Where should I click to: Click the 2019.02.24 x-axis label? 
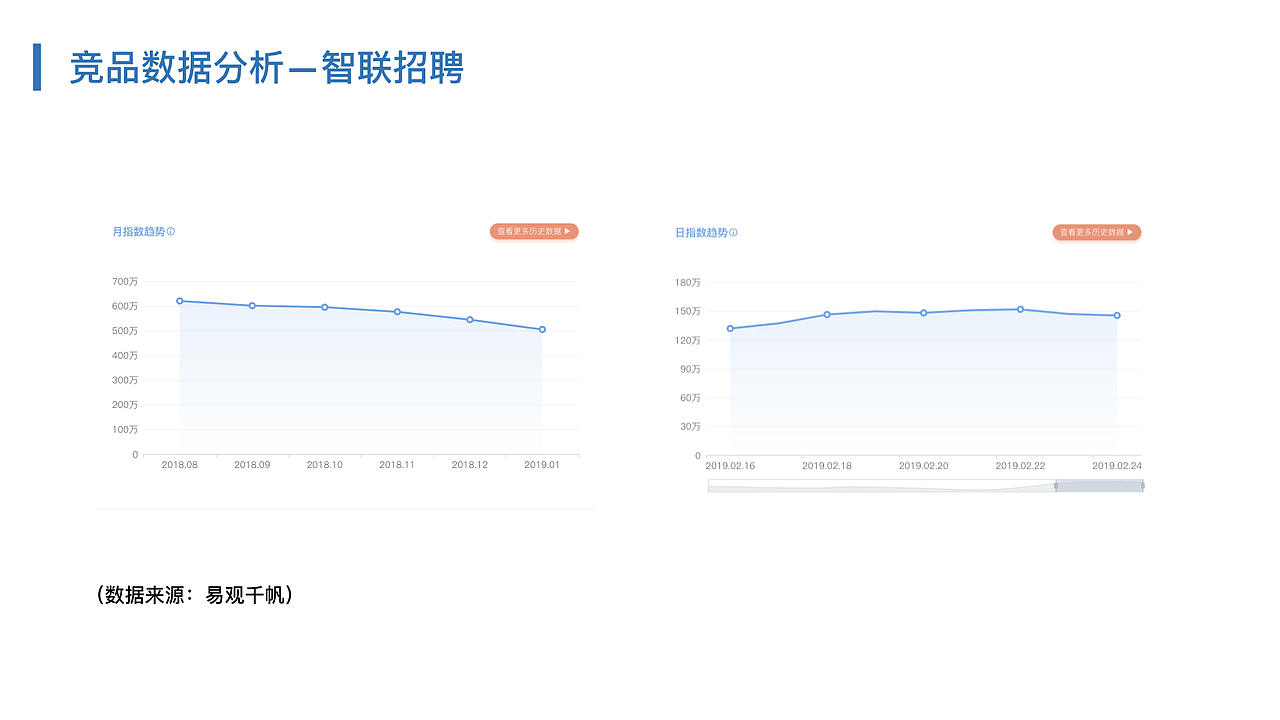[x=1117, y=466]
